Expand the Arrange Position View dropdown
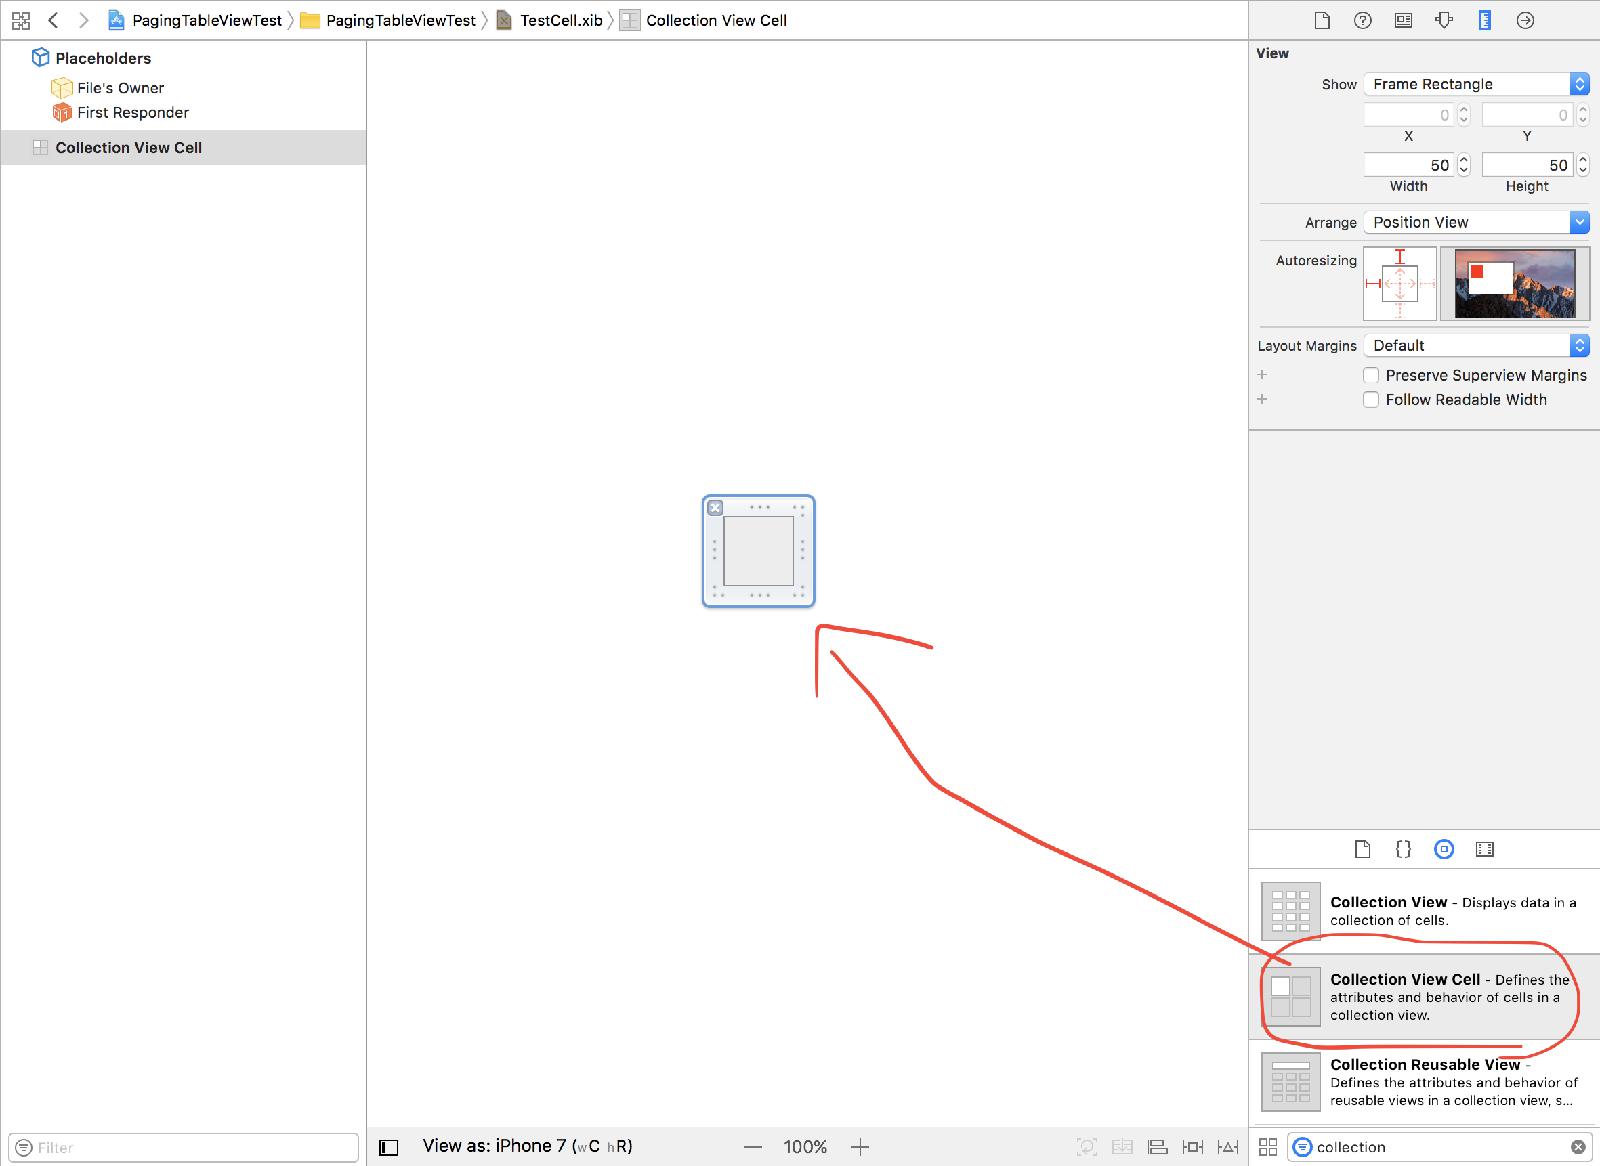Image resolution: width=1600 pixels, height=1166 pixels. click(1476, 222)
